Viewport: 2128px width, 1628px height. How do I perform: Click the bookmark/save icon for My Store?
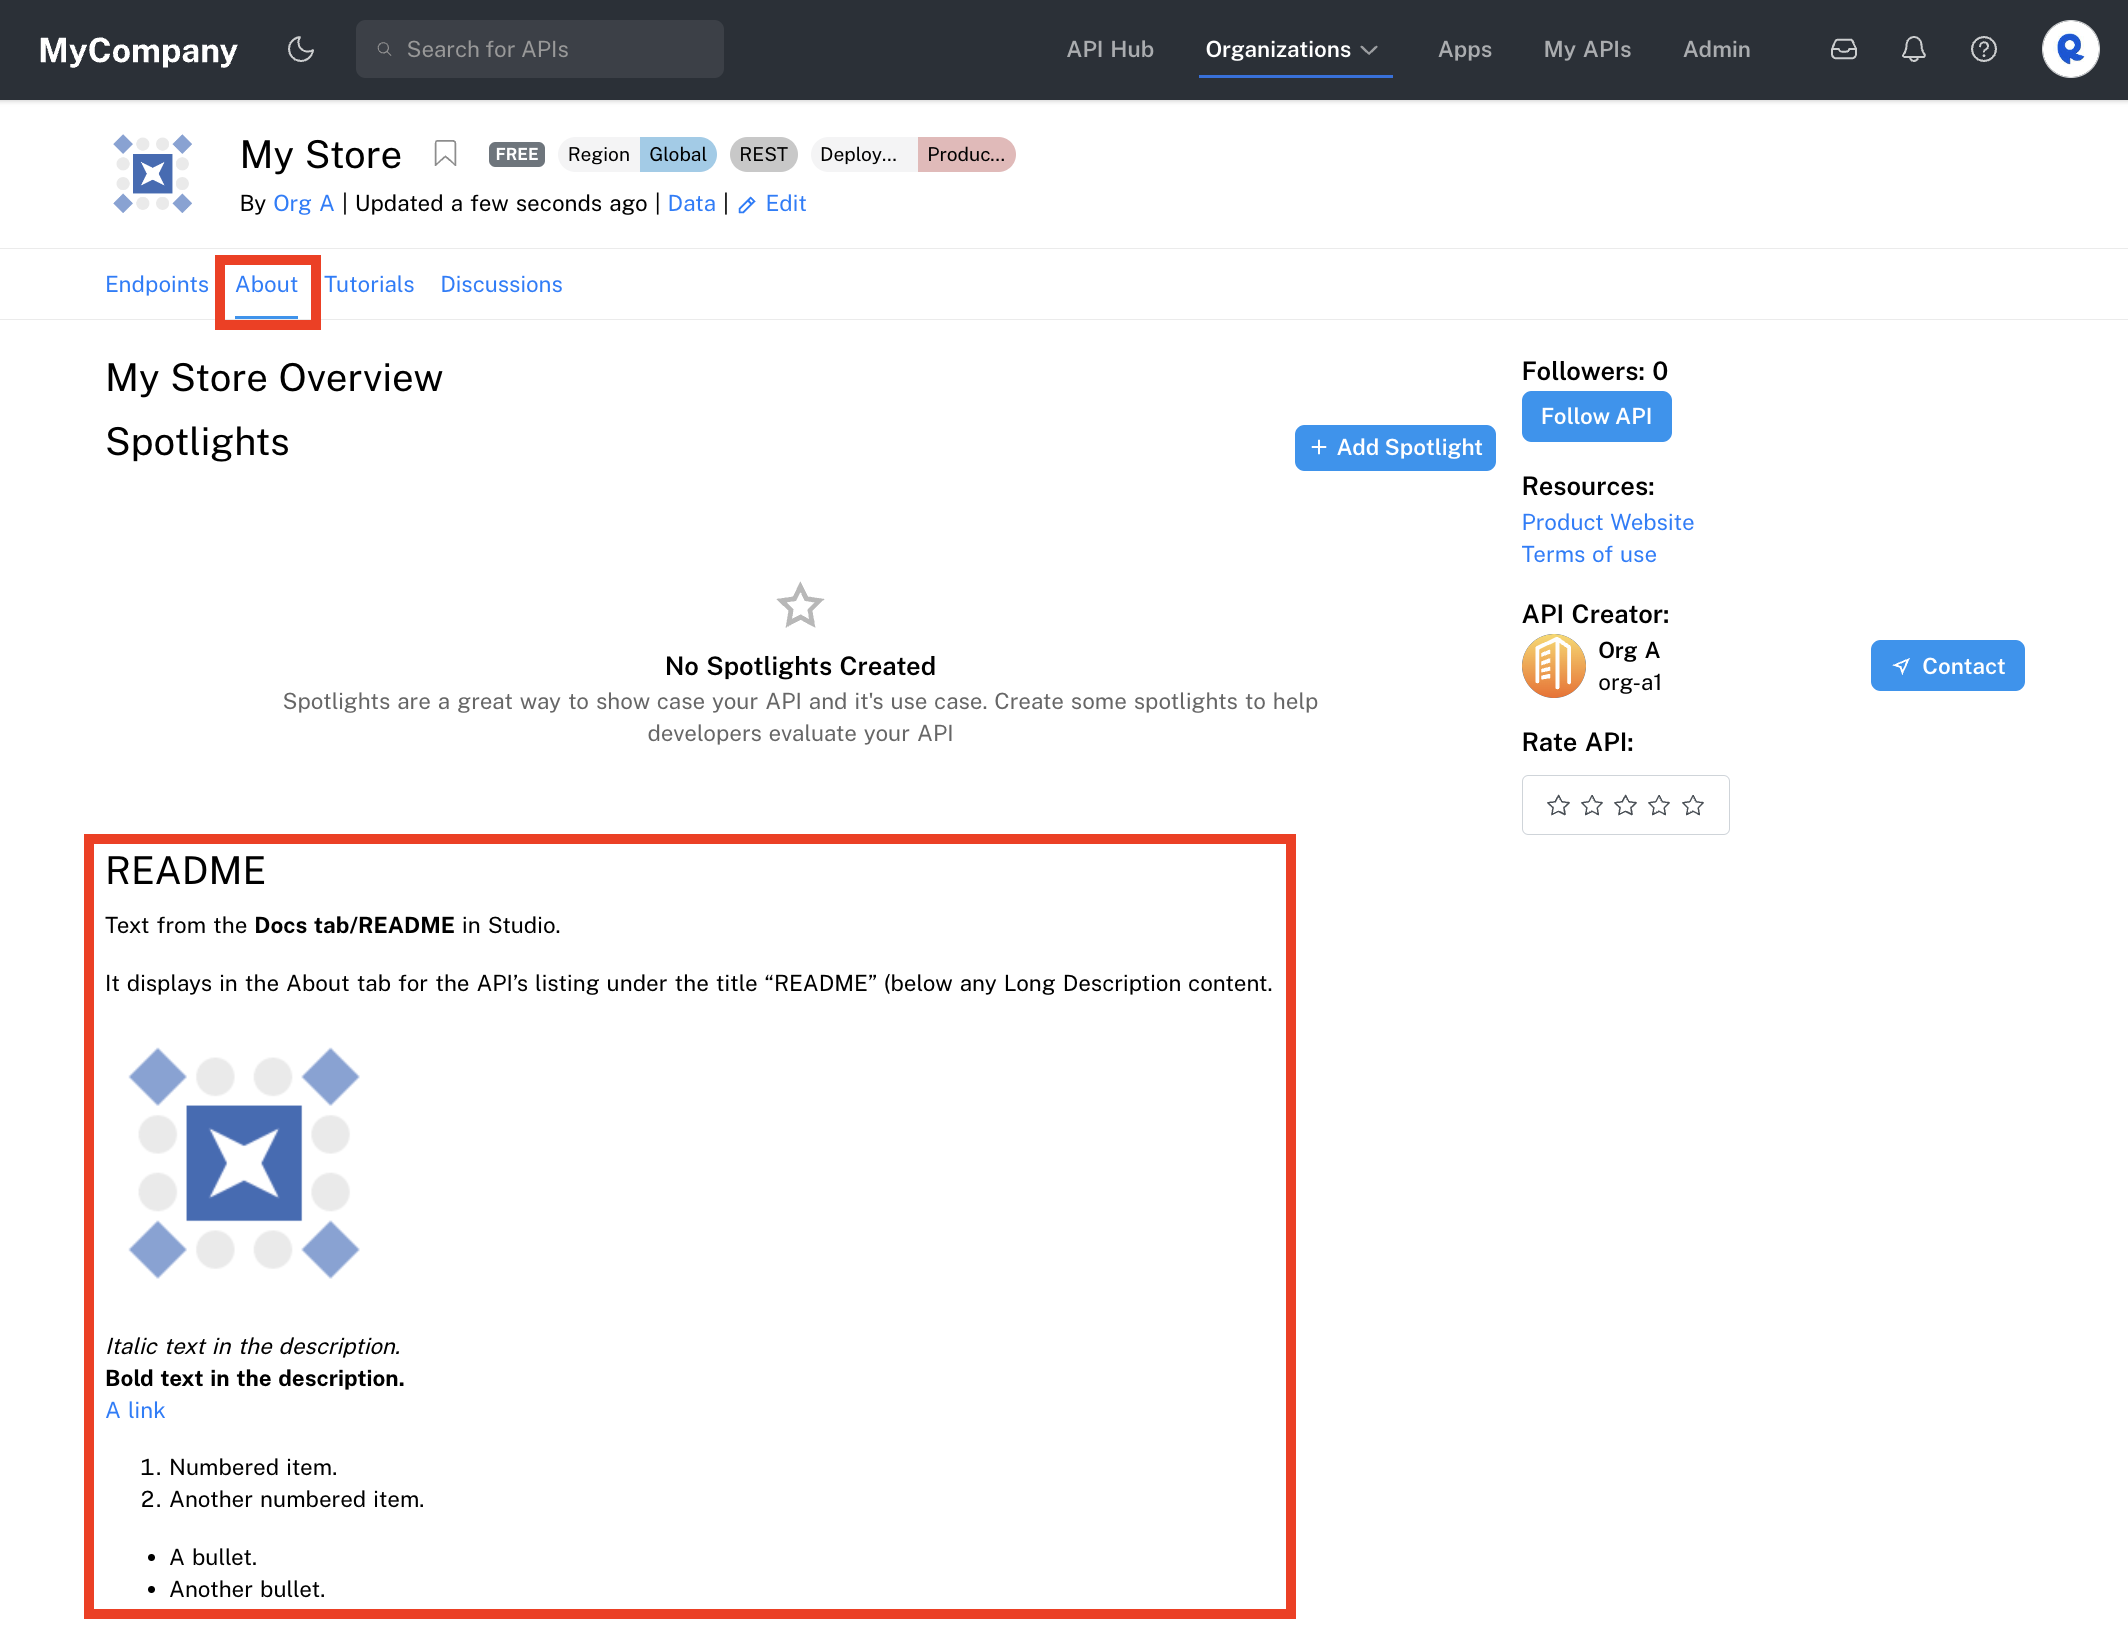(446, 154)
